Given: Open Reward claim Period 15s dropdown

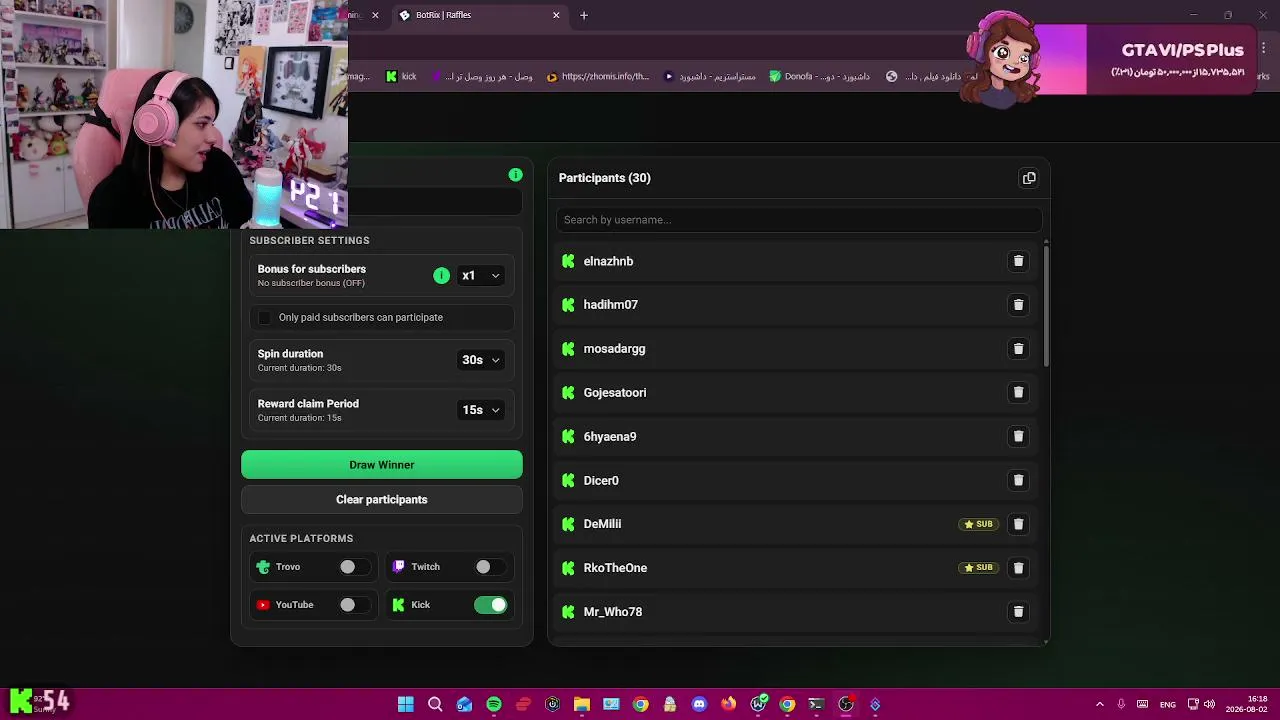Looking at the screenshot, I should (480, 410).
